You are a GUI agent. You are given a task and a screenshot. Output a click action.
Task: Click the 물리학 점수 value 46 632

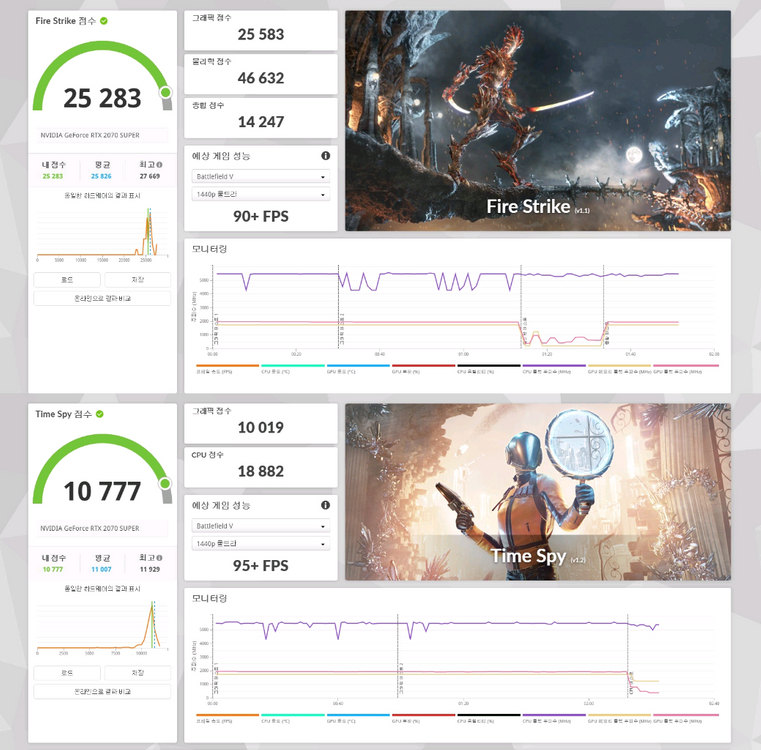coord(261,78)
